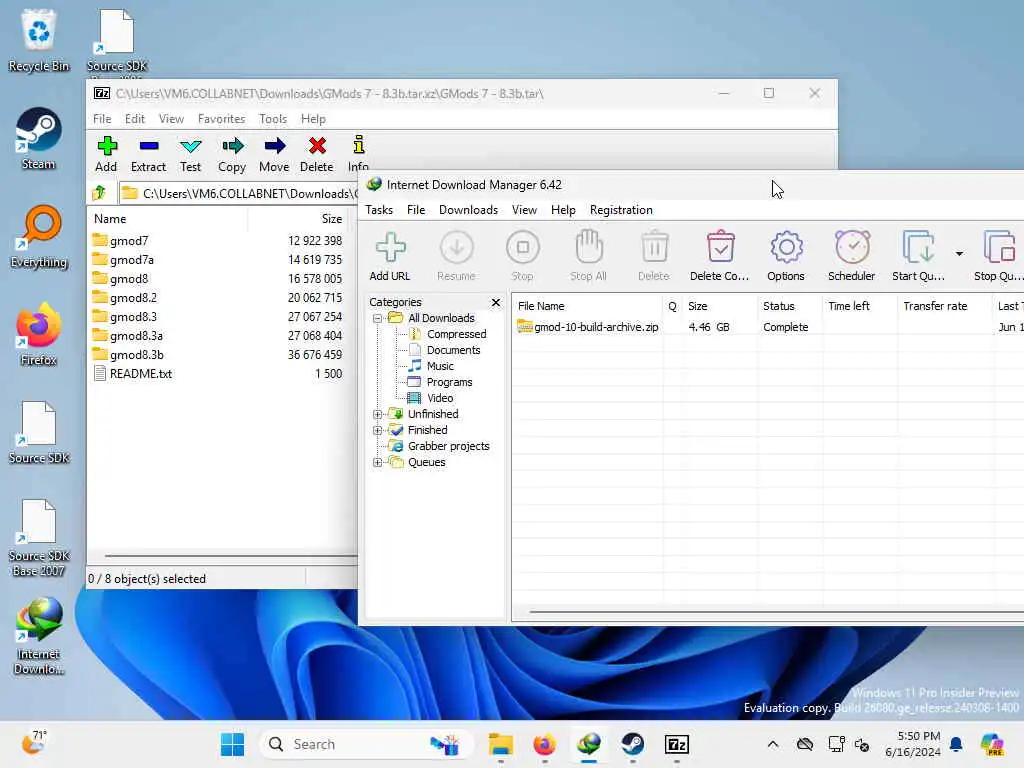
Task: Click the Windows Start button
Action: (x=232, y=744)
